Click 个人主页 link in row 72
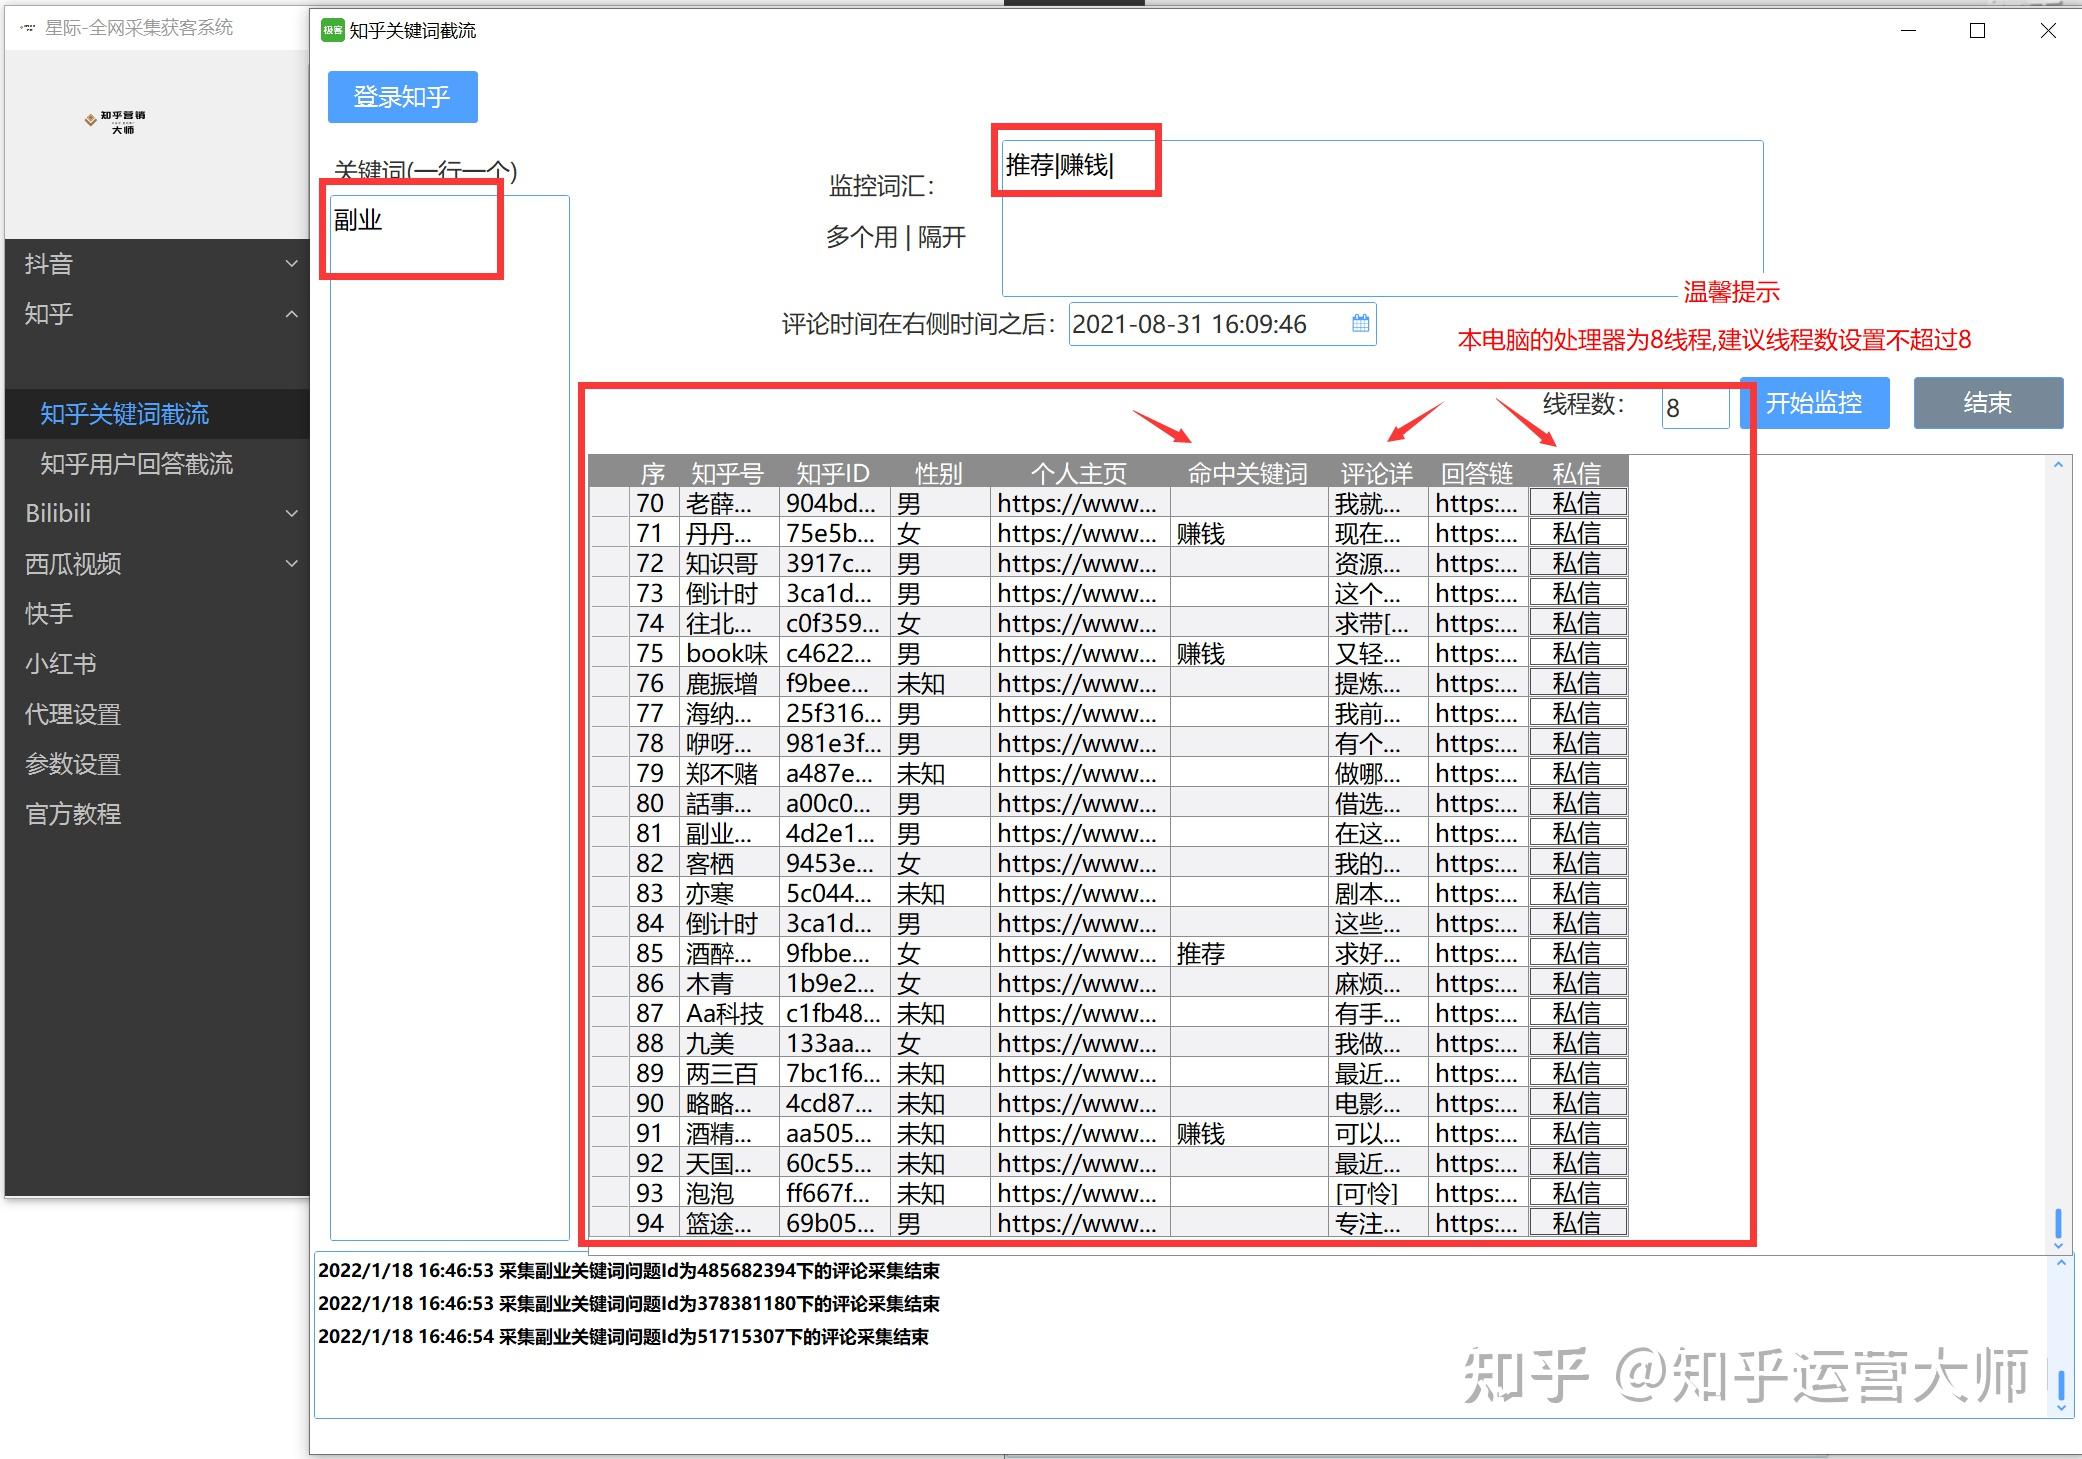Viewport: 2082px width, 1459px height. coord(1078,563)
